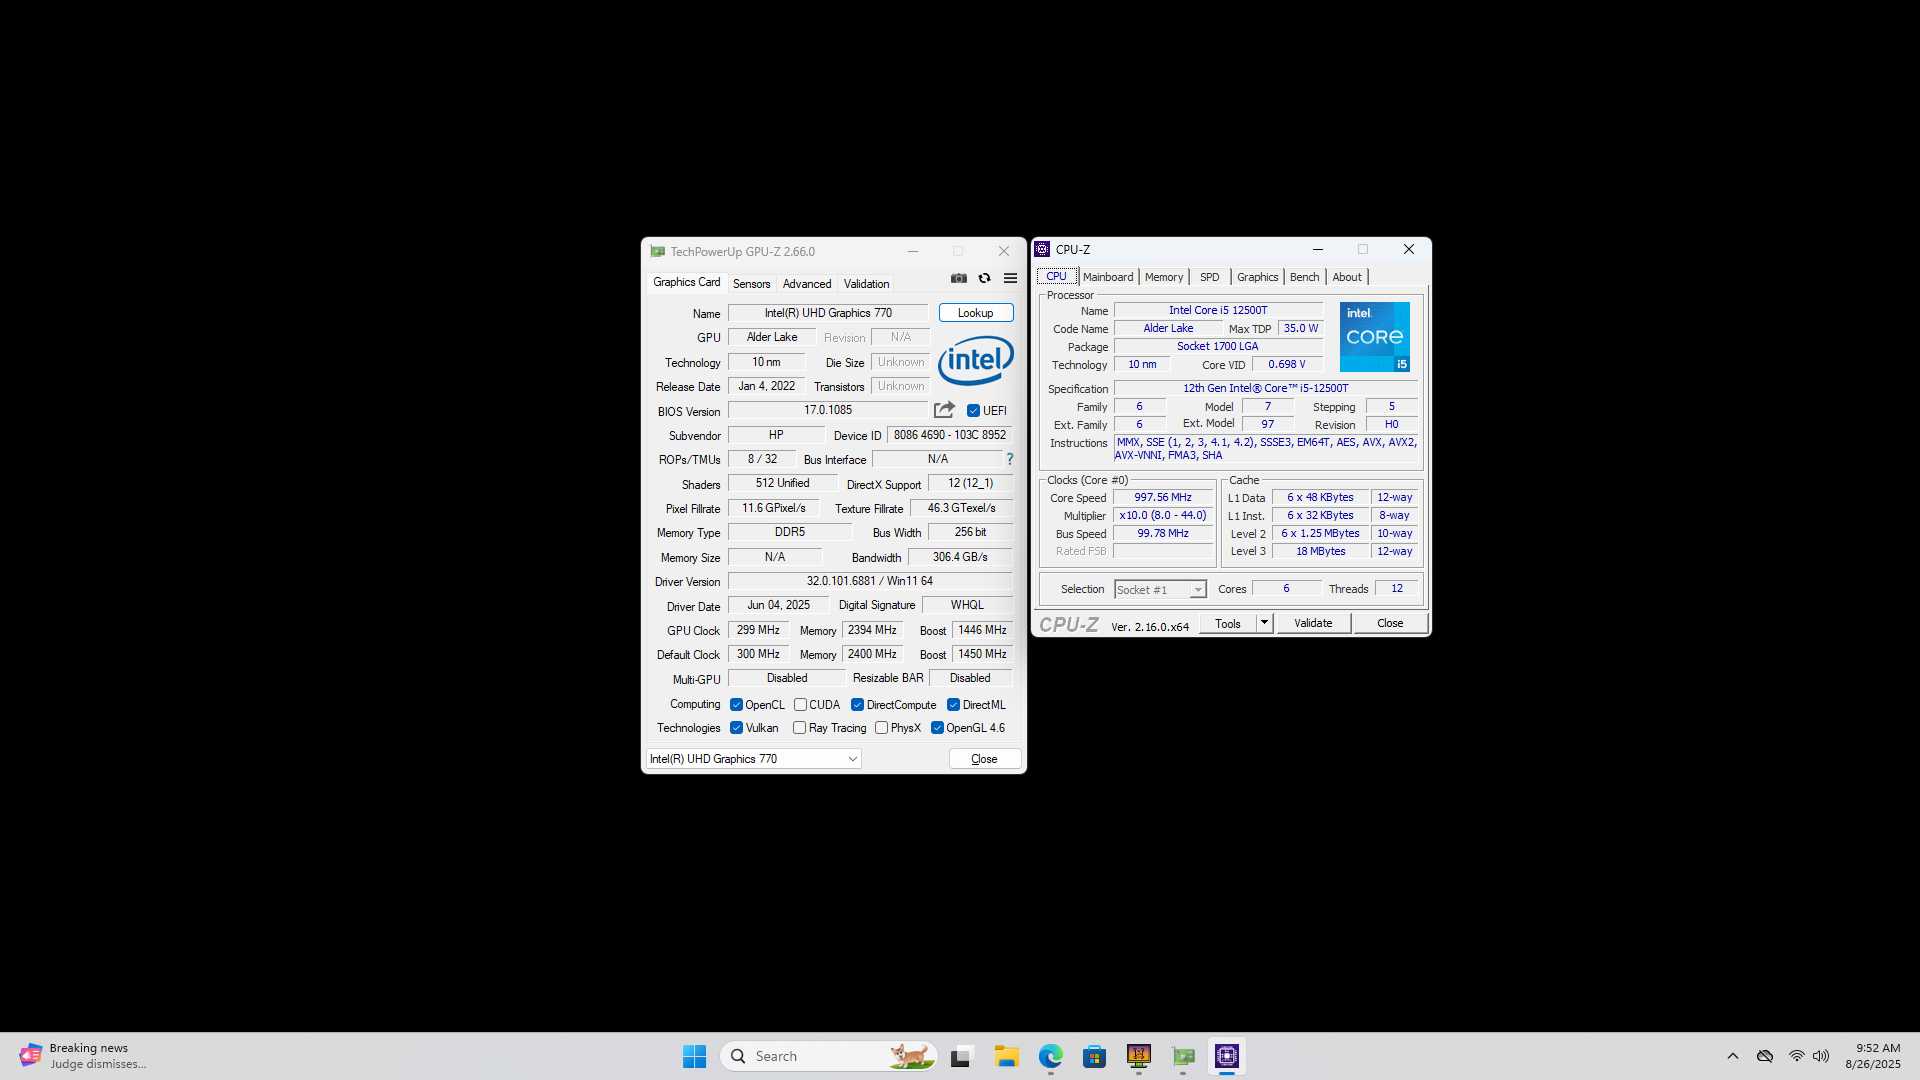Click the Lookup button in GPU-Z
The image size is (1920, 1080).
pyautogui.click(x=976, y=313)
